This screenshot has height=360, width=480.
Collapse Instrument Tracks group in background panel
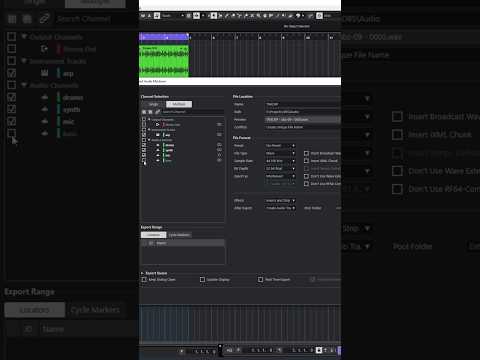tap(24, 61)
